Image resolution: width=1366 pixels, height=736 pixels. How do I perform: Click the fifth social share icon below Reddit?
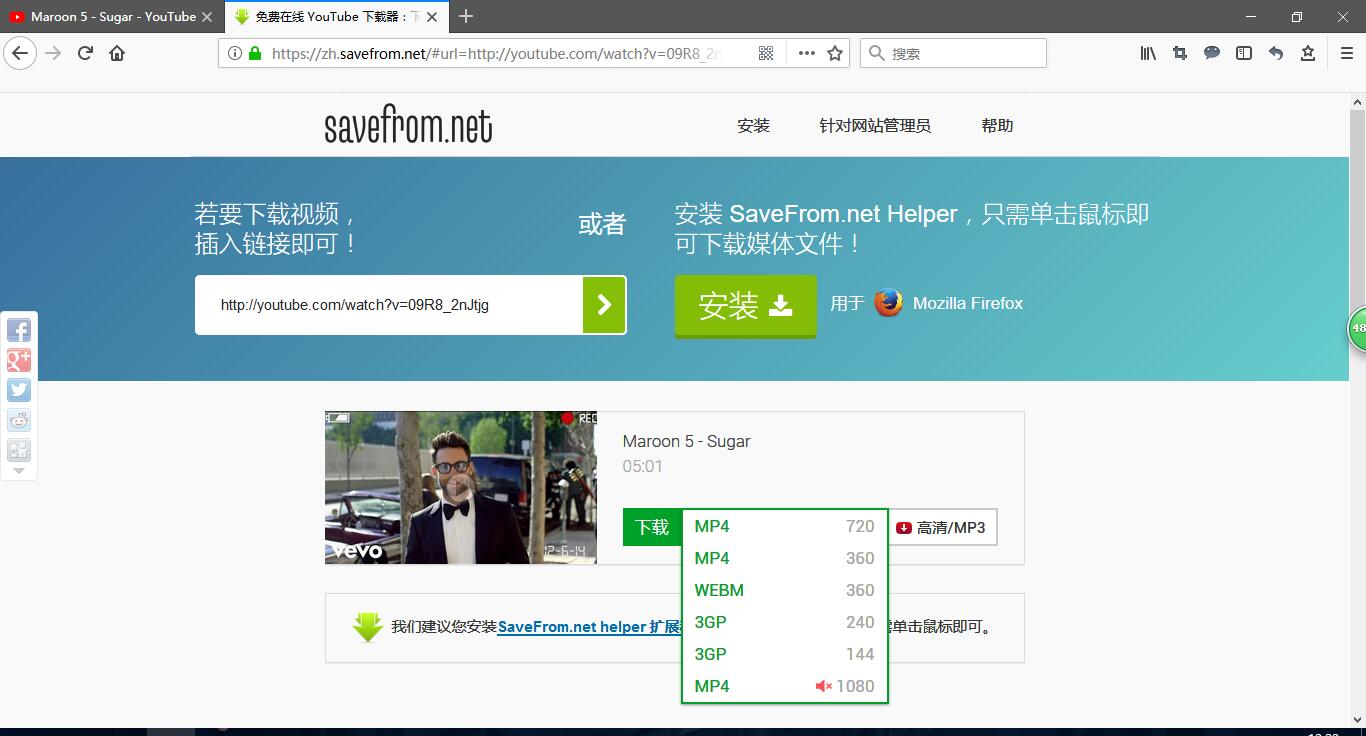click(x=19, y=450)
